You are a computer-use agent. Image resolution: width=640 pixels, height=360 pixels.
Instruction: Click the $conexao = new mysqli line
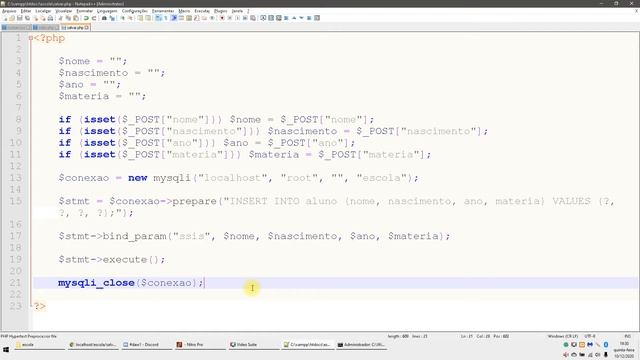(x=238, y=178)
